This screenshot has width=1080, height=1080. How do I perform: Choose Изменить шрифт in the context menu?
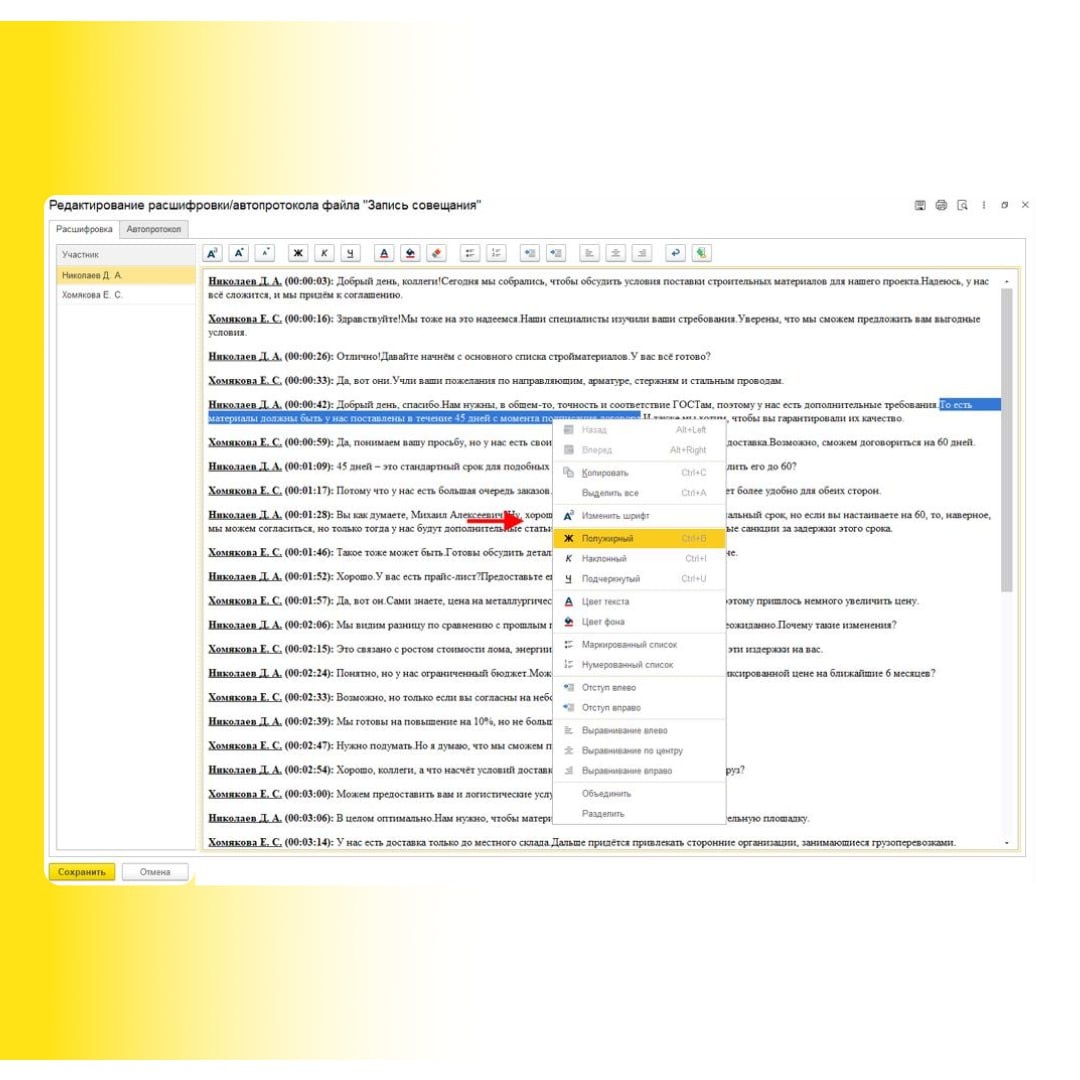point(639,516)
